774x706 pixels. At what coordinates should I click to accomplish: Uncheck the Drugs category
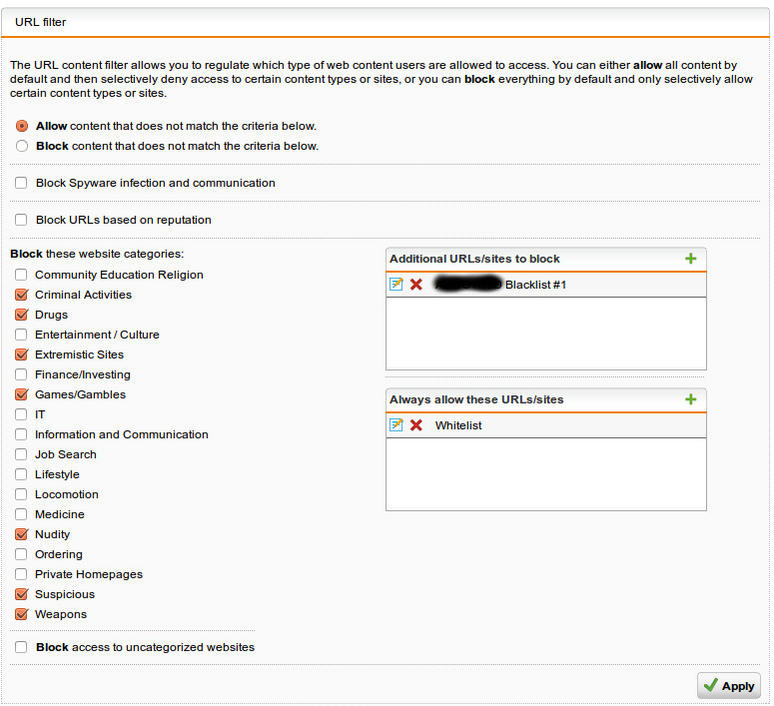point(21,314)
